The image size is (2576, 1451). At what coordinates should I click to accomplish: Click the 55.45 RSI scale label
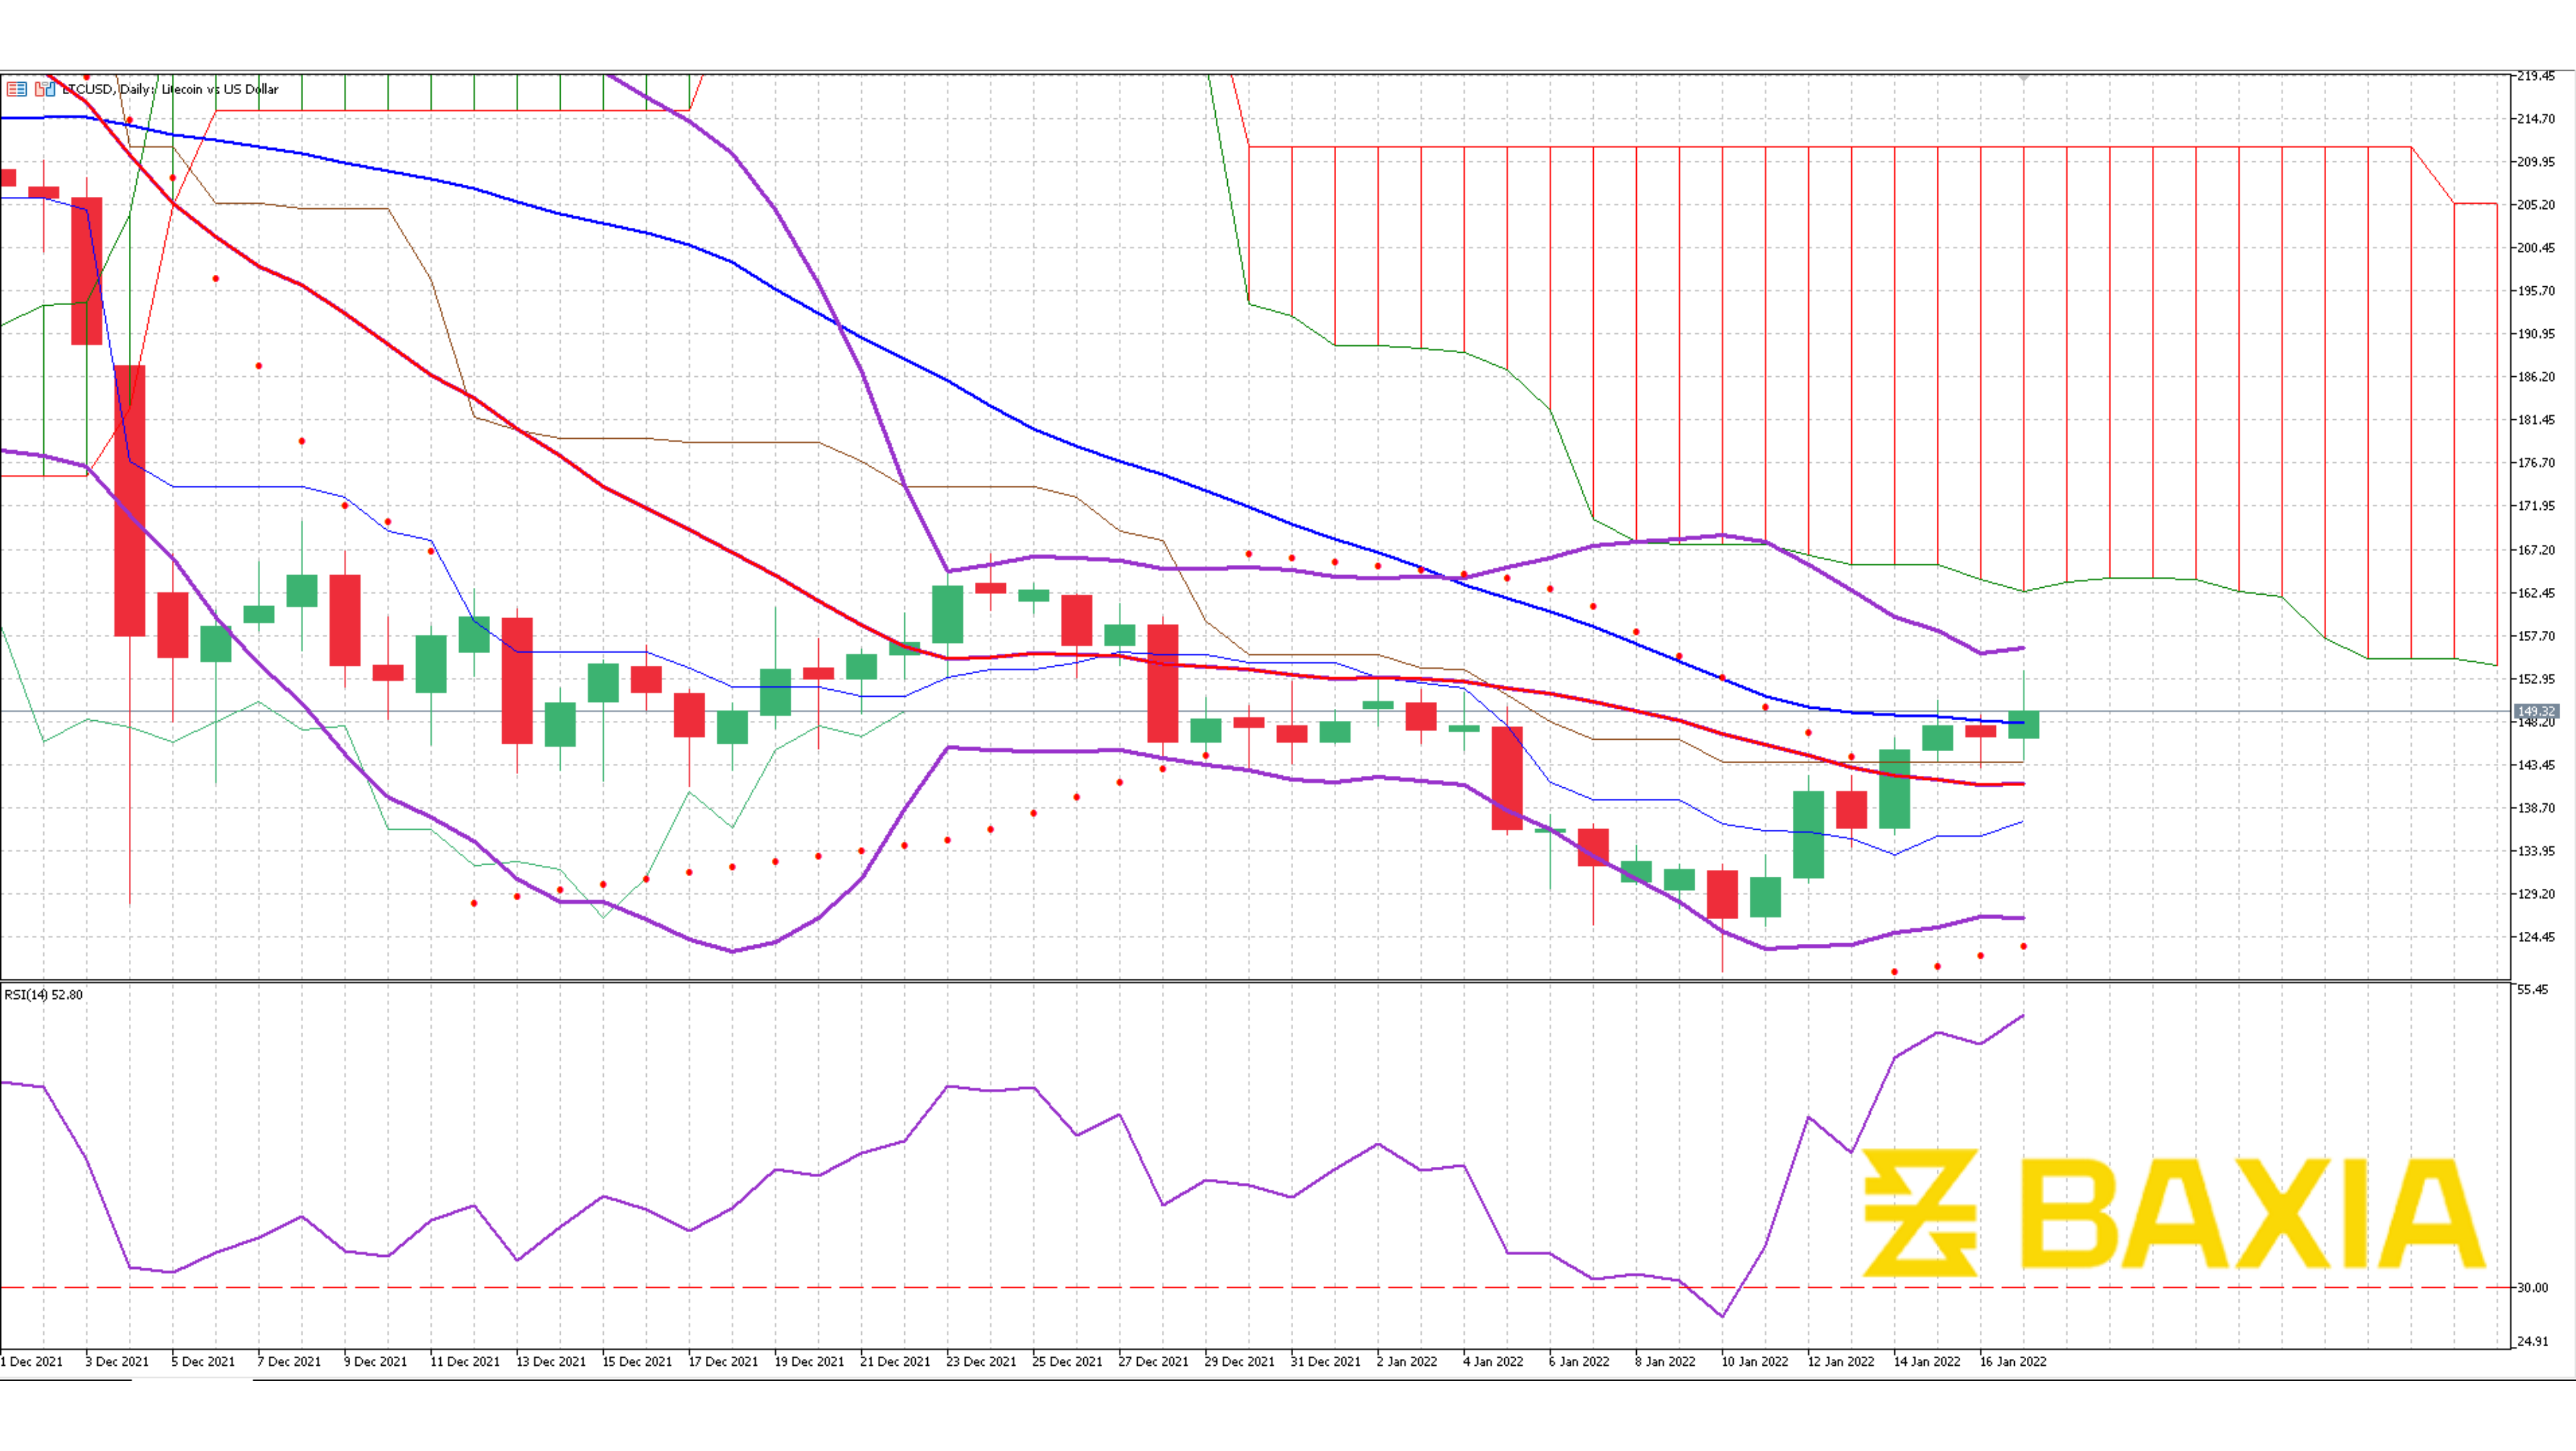(x=2532, y=989)
